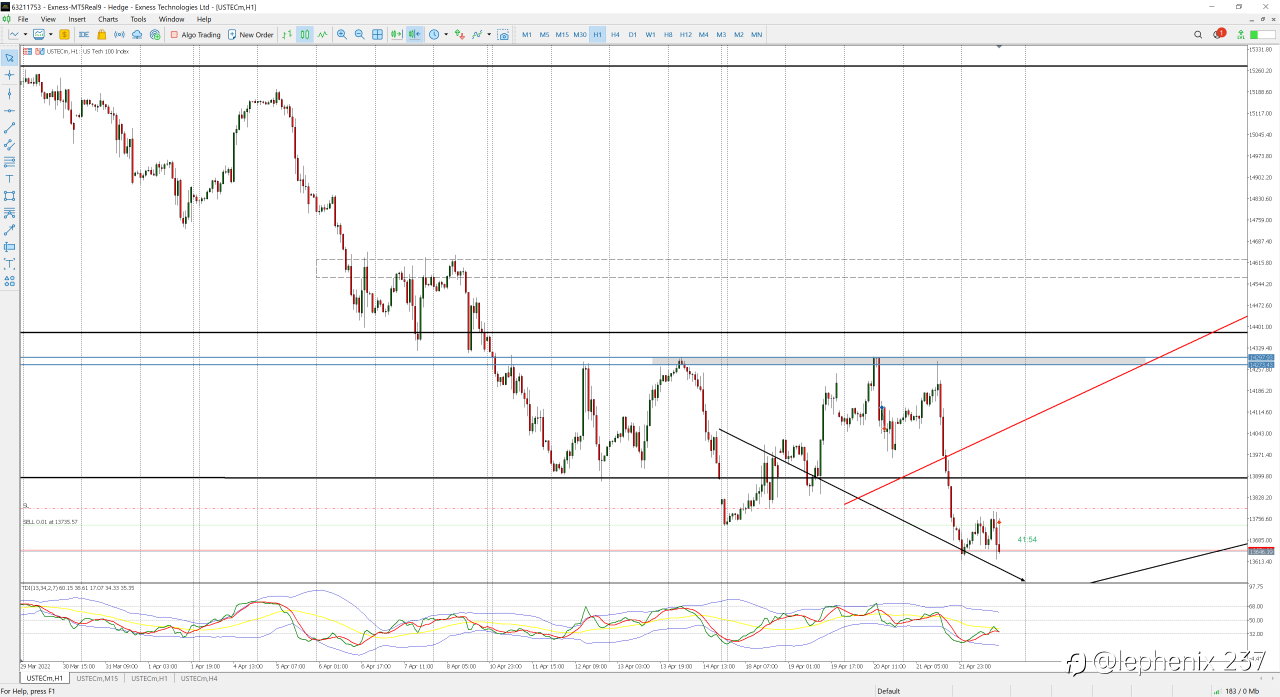Open the market shopping bag icon
The height and width of the screenshot is (697, 1280).
coord(101,34)
